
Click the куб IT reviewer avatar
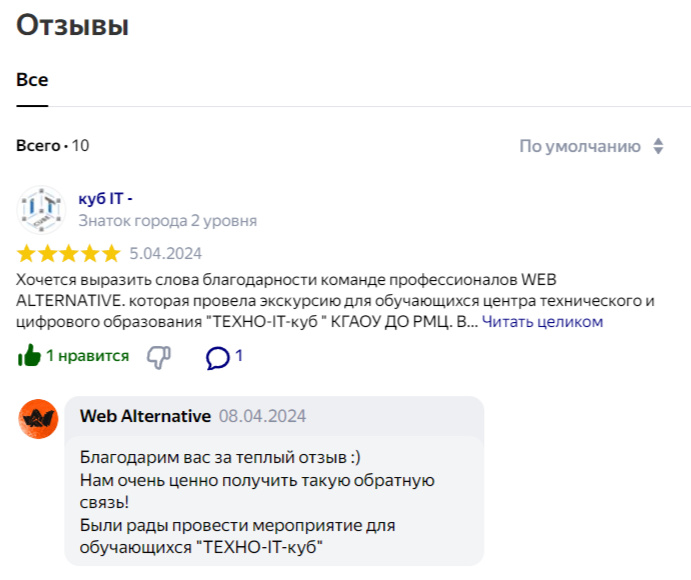point(41,209)
